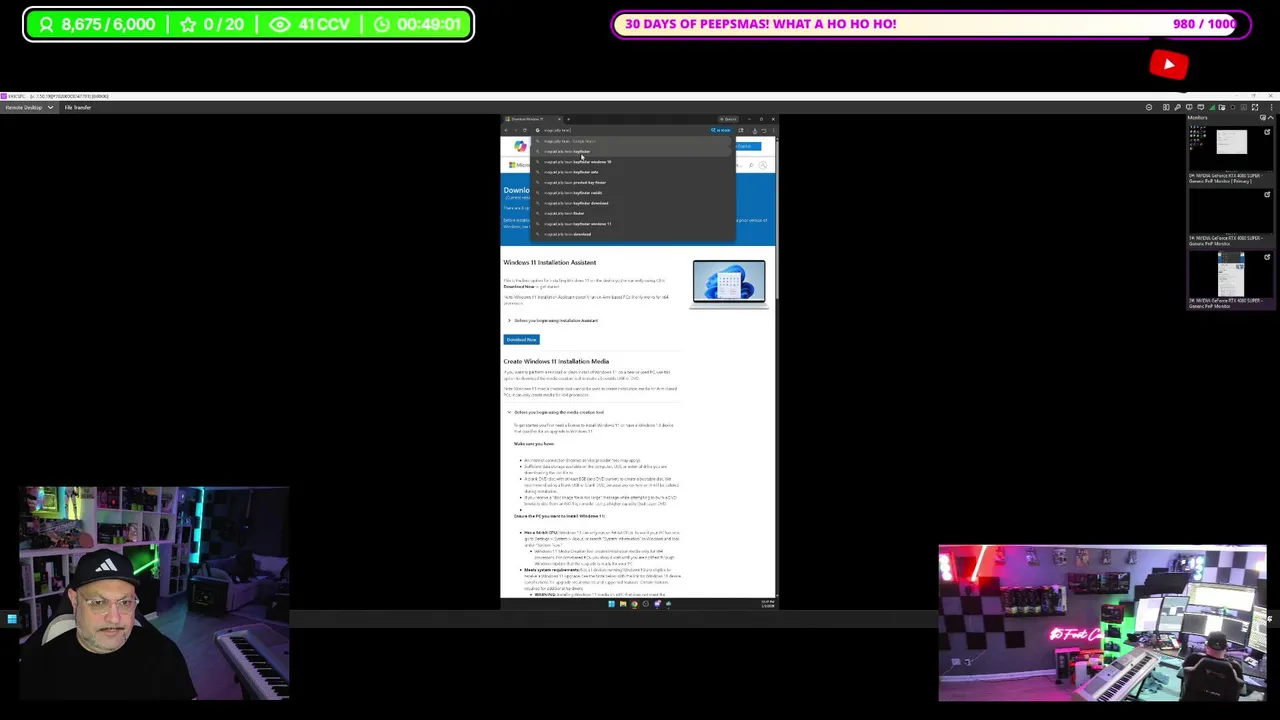Click the remote taskbar clock
1280x720 pixels.
pos(768,604)
